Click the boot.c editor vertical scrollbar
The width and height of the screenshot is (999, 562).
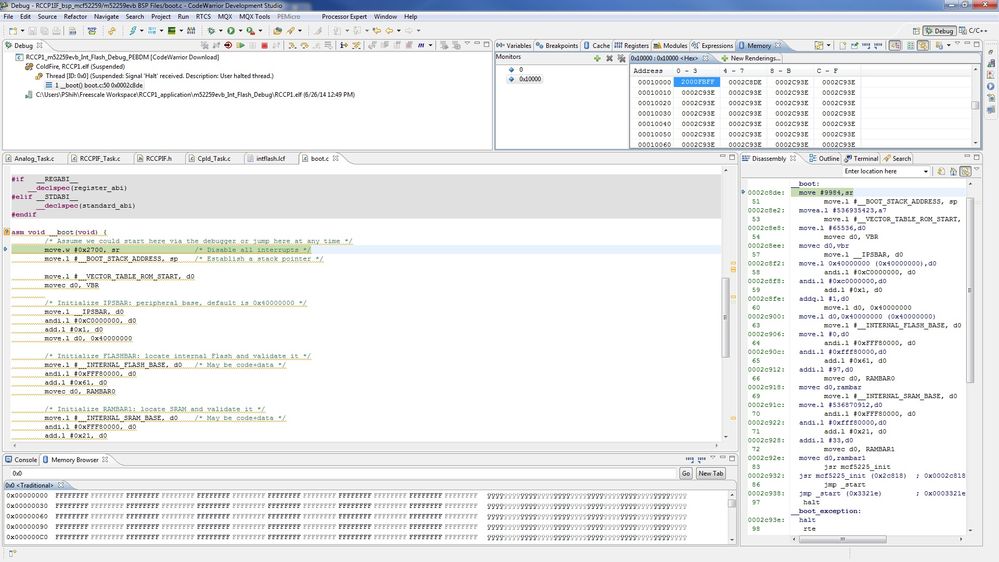[x=726, y=317]
